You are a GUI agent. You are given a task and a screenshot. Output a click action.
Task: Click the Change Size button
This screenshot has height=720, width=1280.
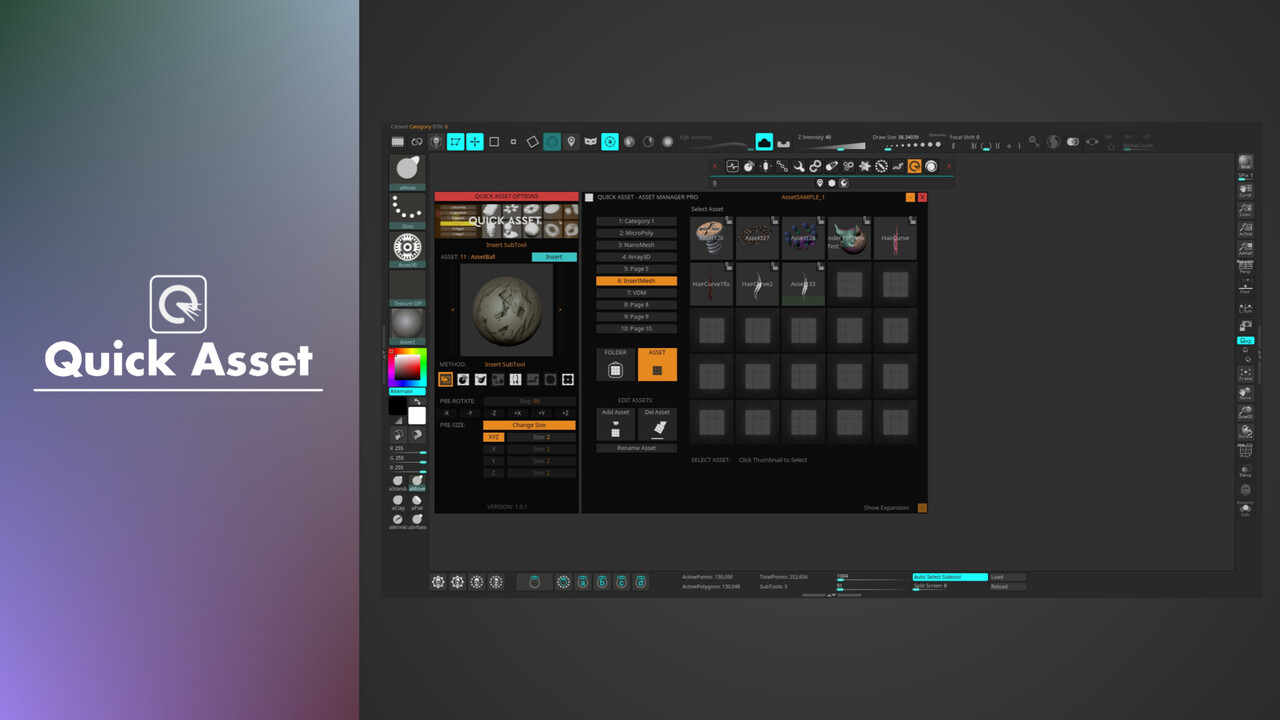[529, 425]
